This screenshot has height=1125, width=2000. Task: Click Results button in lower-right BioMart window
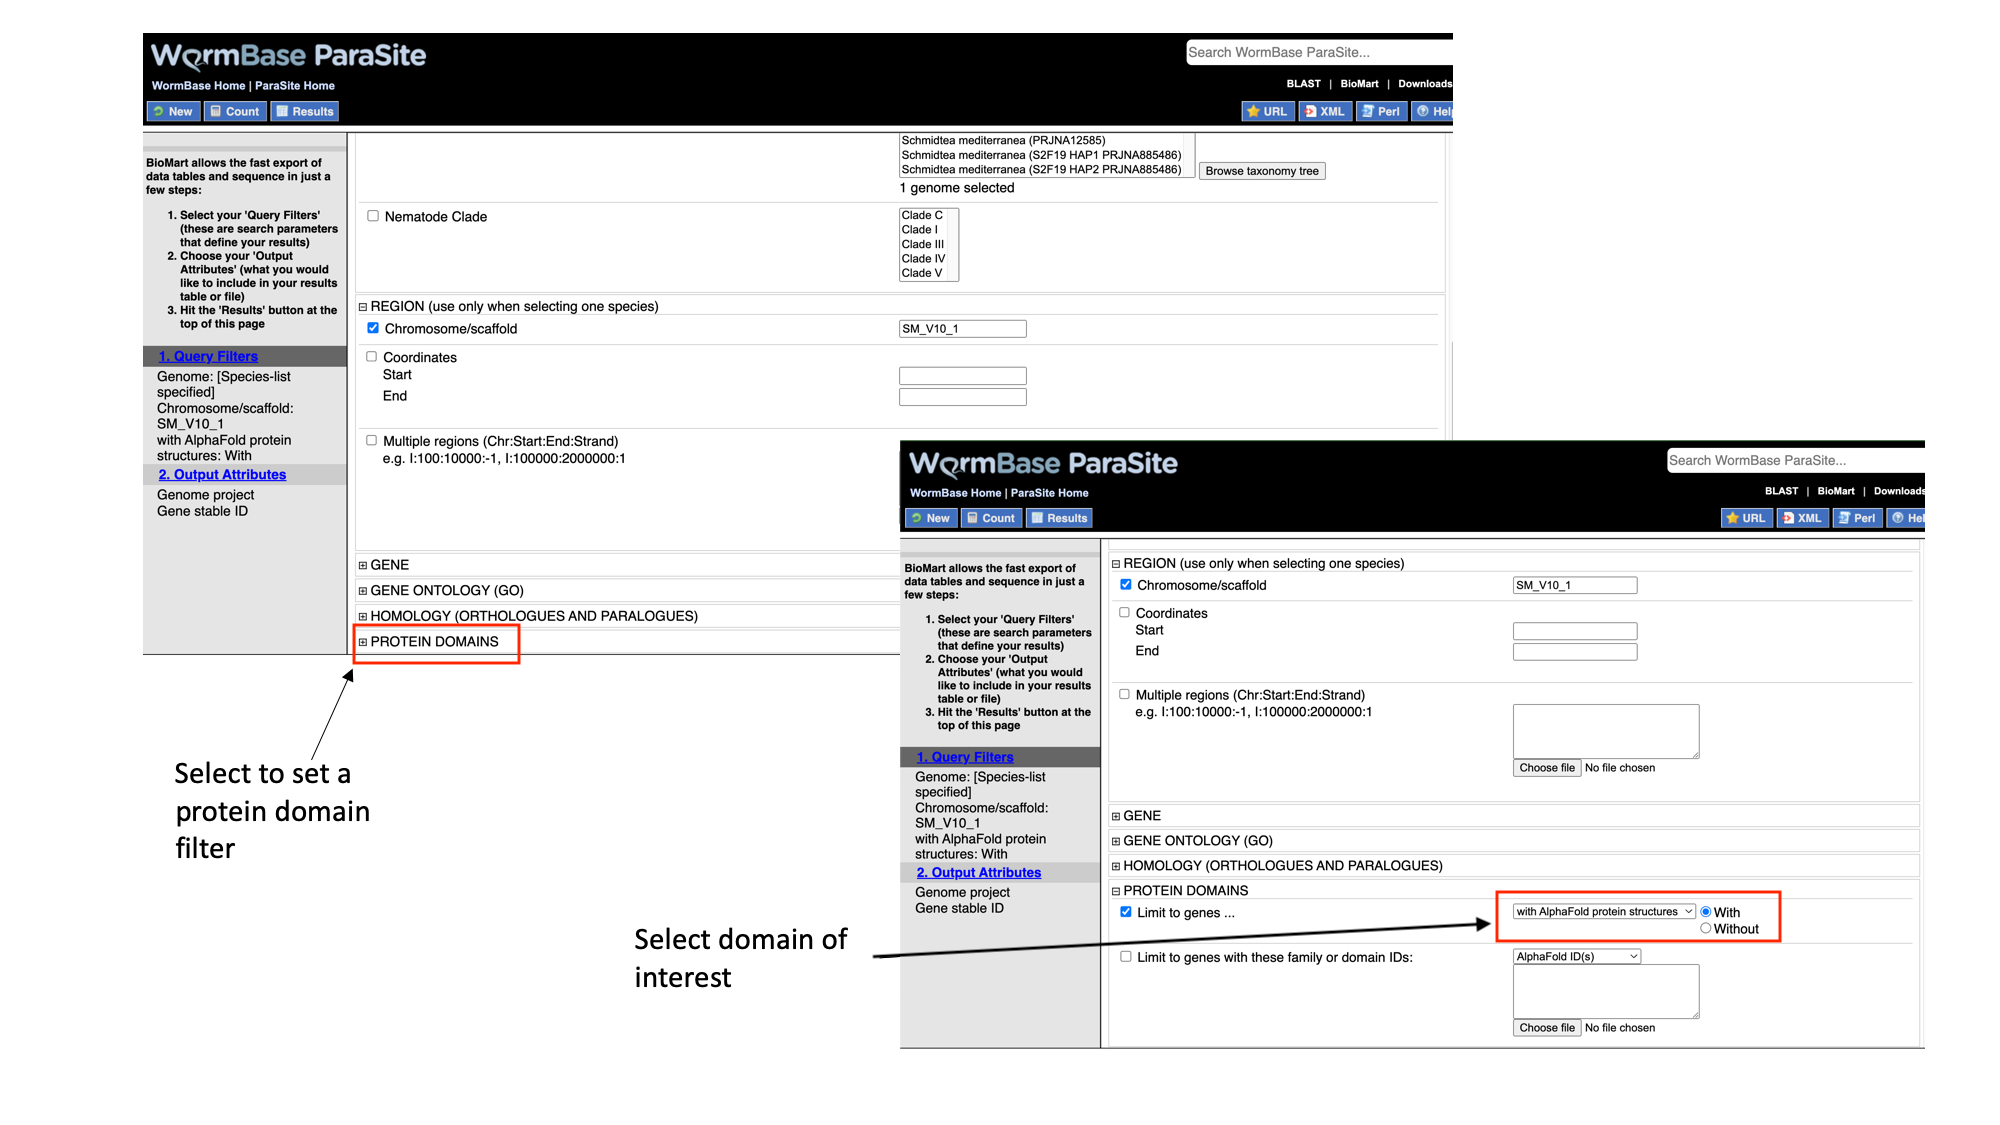(x=1059, y=518)
